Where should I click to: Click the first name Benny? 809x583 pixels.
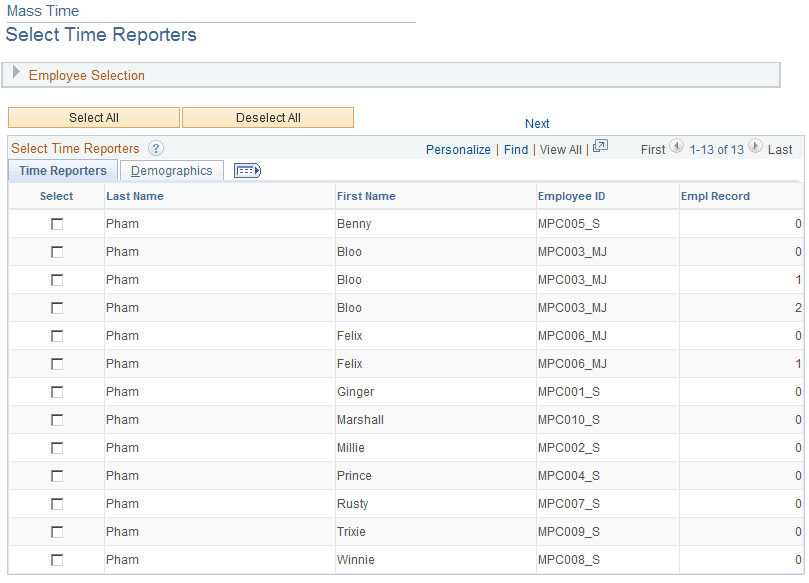[354, 224]
